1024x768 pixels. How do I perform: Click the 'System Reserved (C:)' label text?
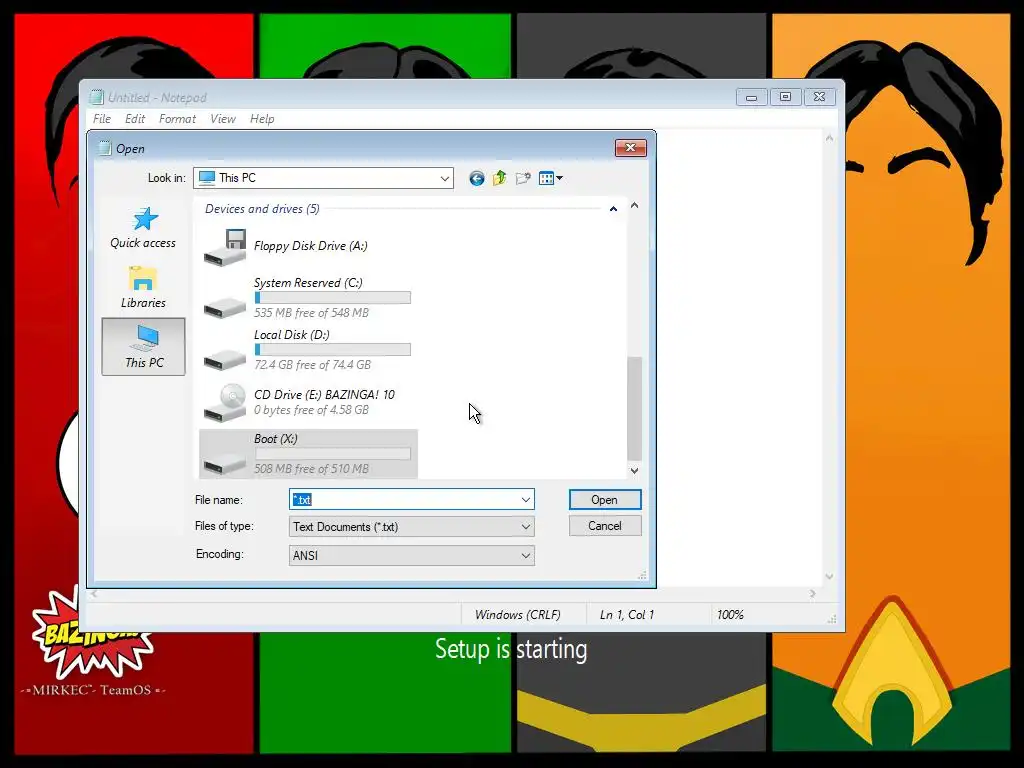tap(308, 283)
